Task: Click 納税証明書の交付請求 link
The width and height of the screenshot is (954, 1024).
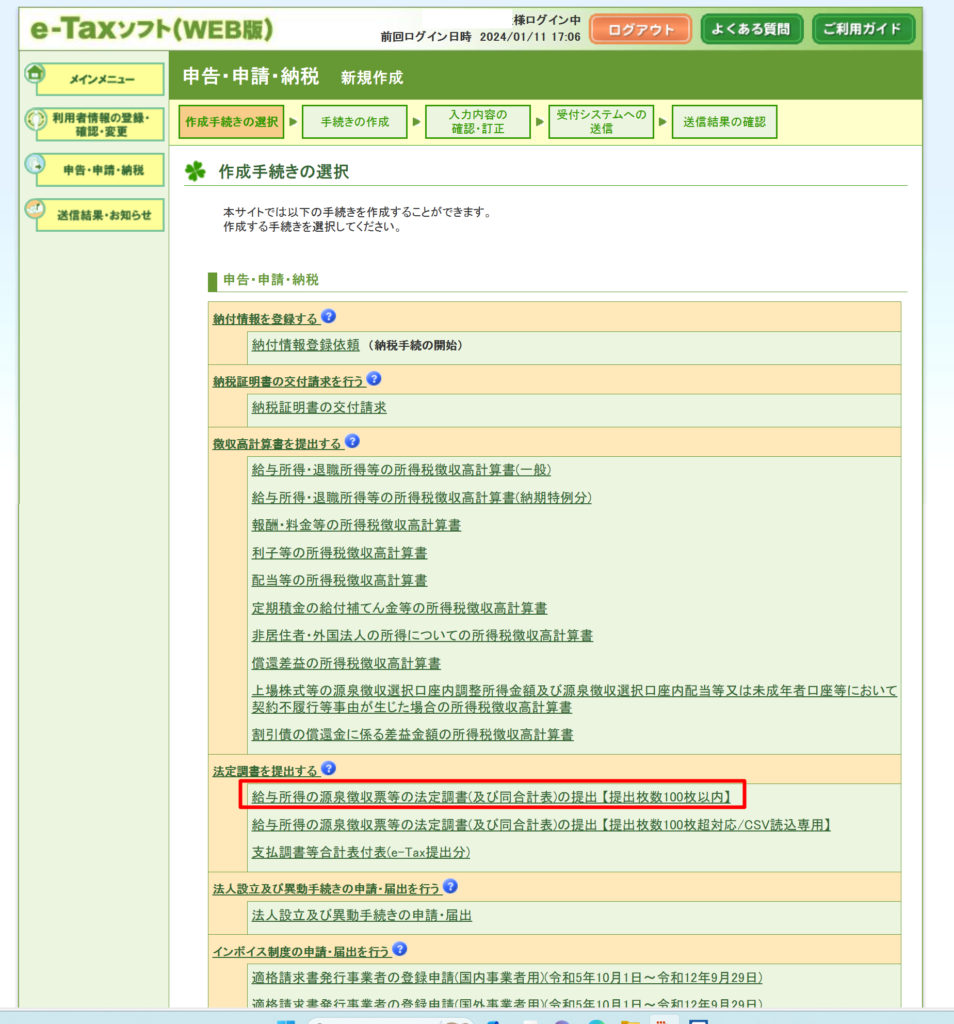Action: [x=319, y=408]
